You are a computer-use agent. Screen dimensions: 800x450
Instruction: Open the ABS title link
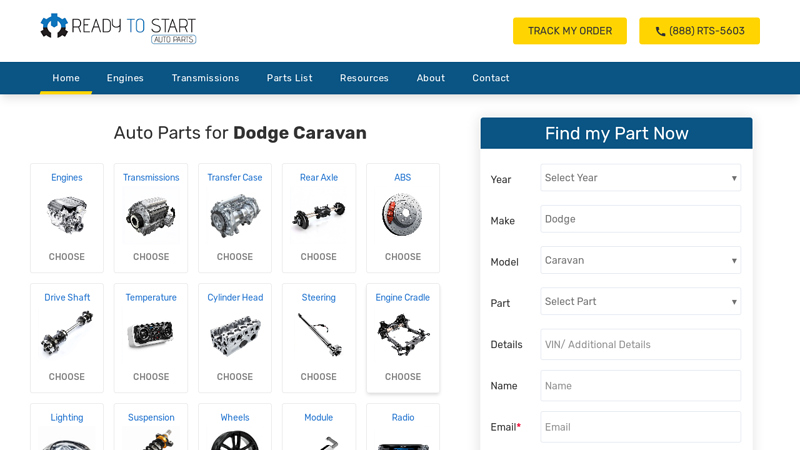coord(403,178)
